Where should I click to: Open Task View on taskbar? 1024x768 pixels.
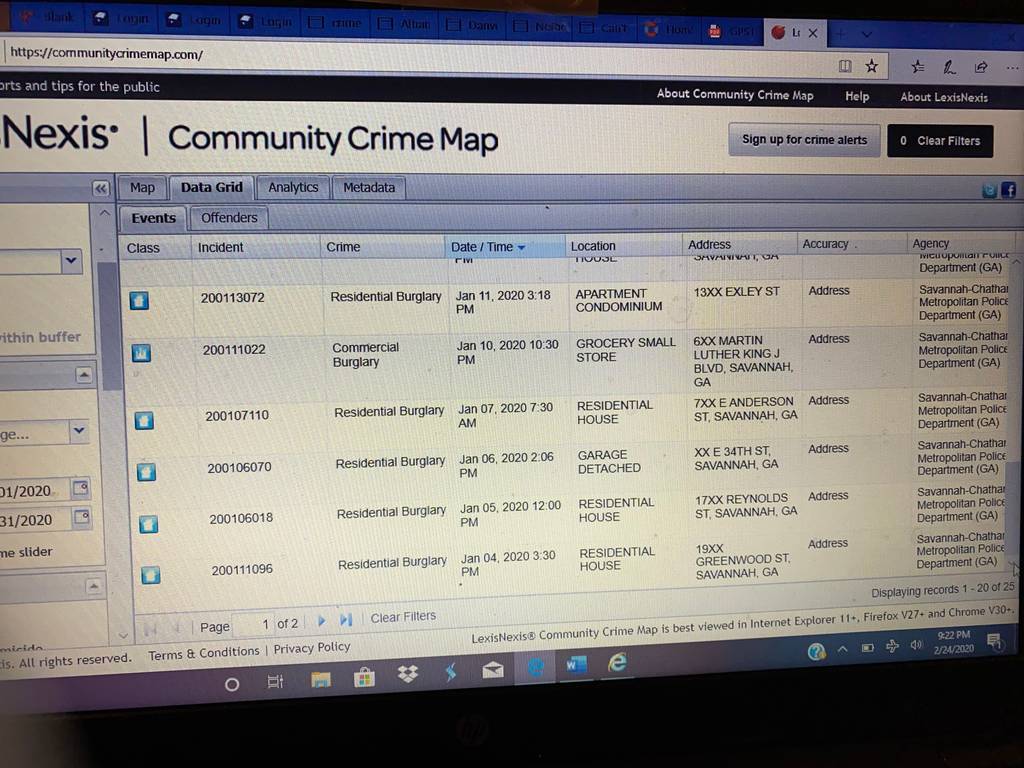[x=275, y=682]
